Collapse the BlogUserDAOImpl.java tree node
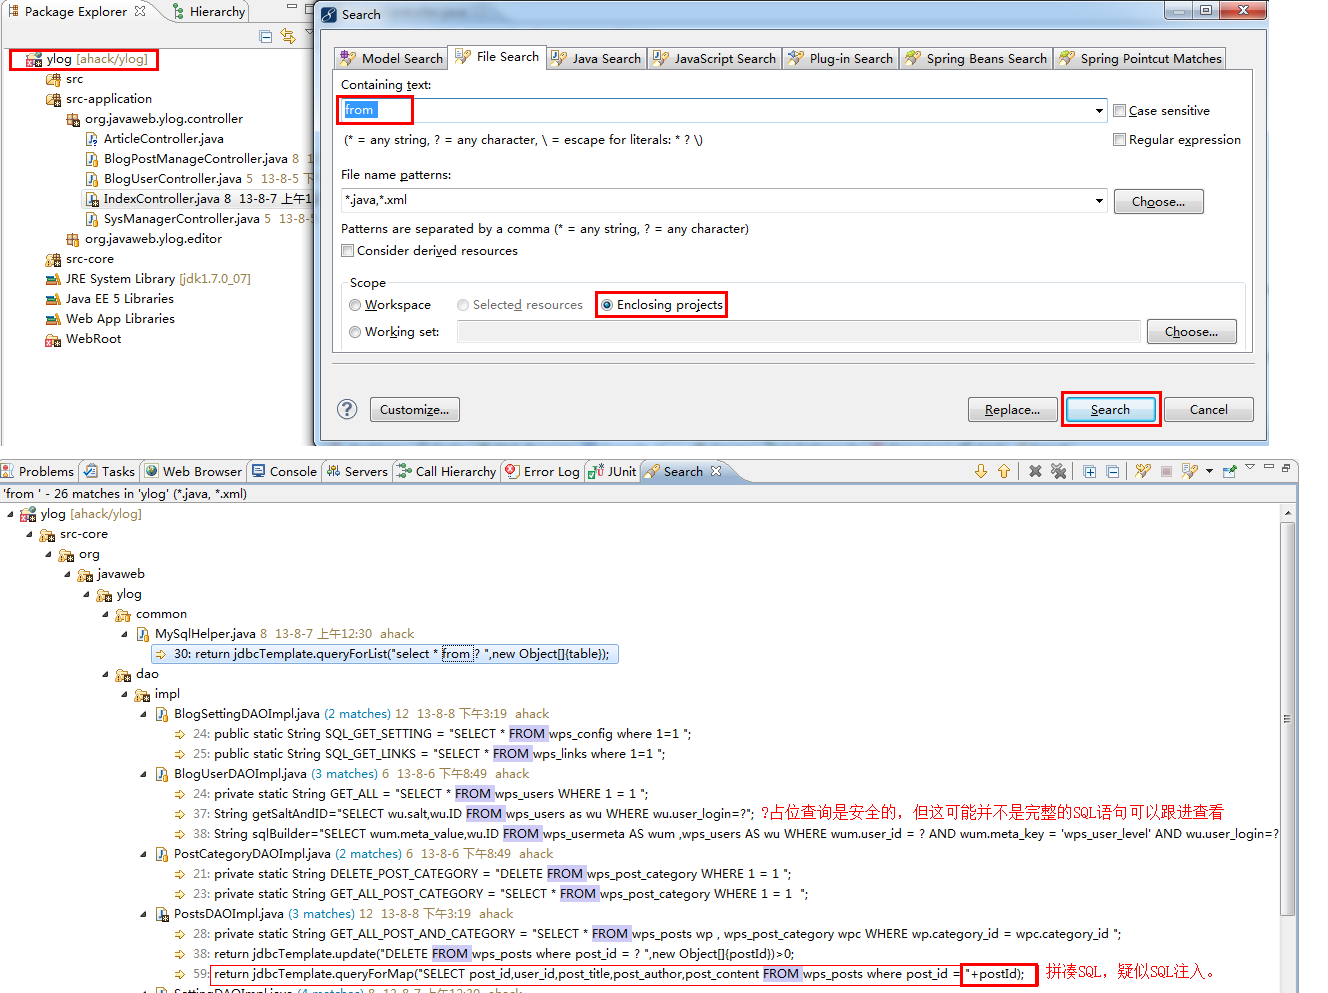Viewport: 1328px width, 993px height. (144, 774)
